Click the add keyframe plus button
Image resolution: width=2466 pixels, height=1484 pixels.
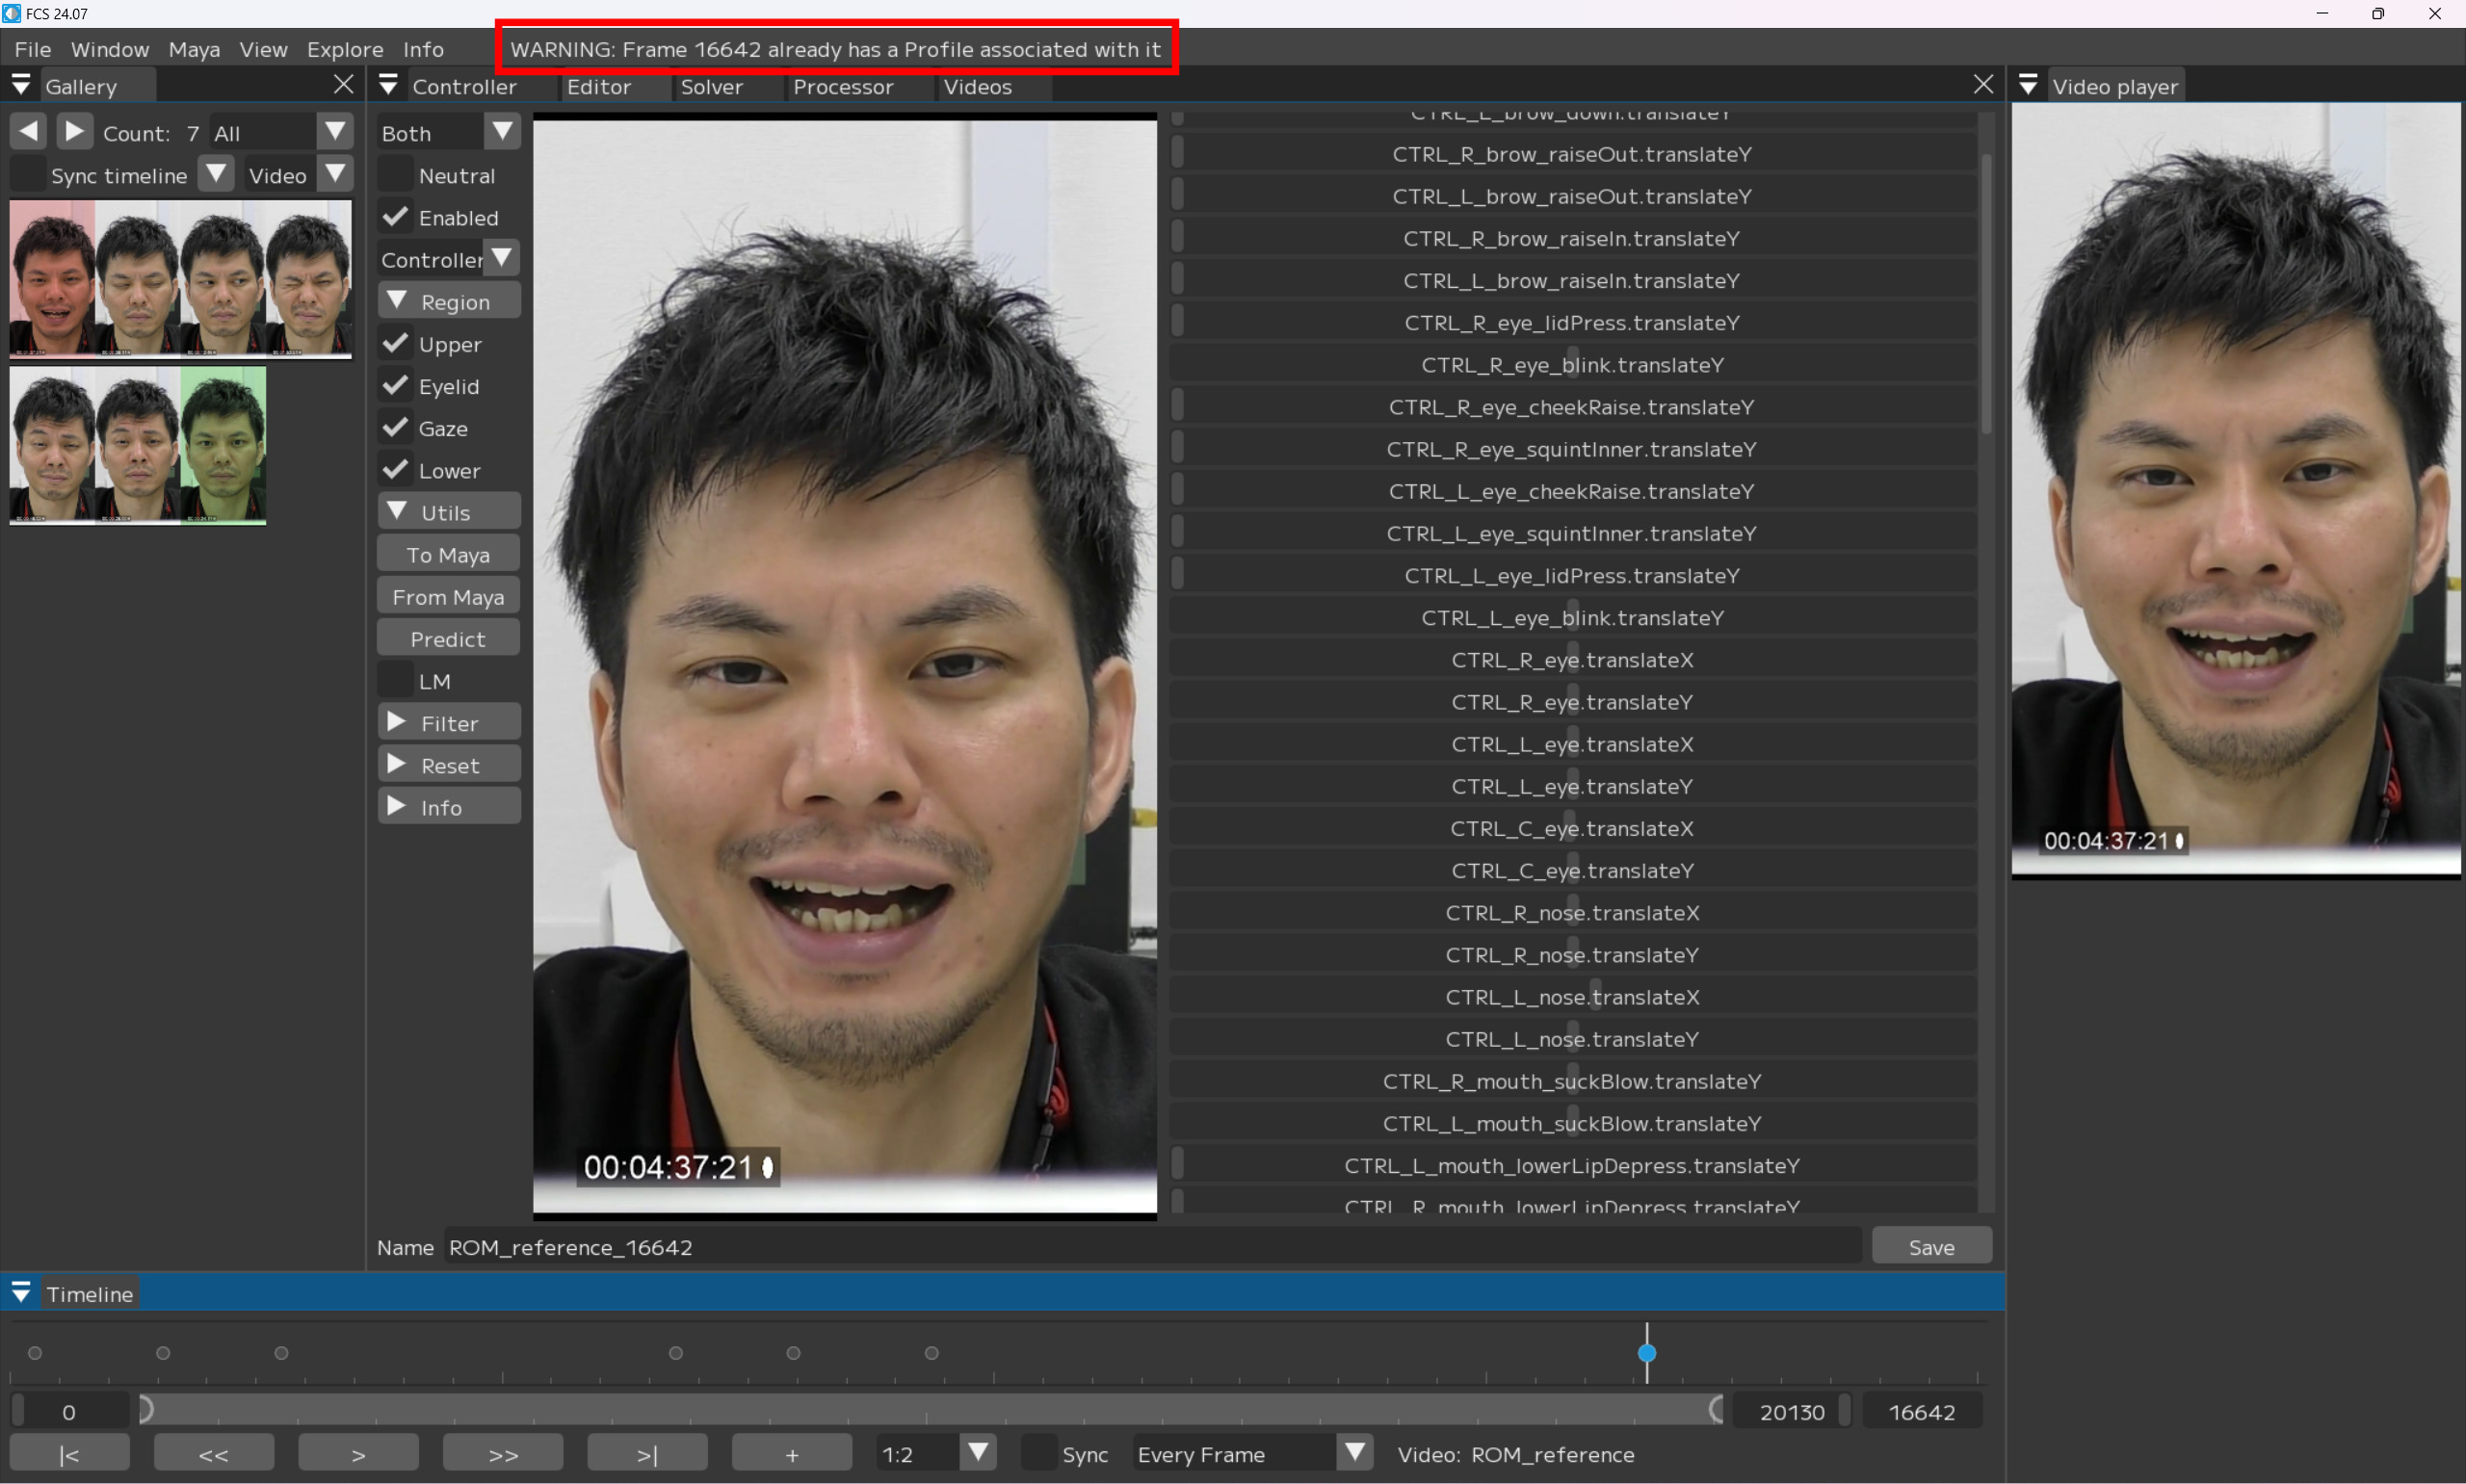[x=791, y=1454]
